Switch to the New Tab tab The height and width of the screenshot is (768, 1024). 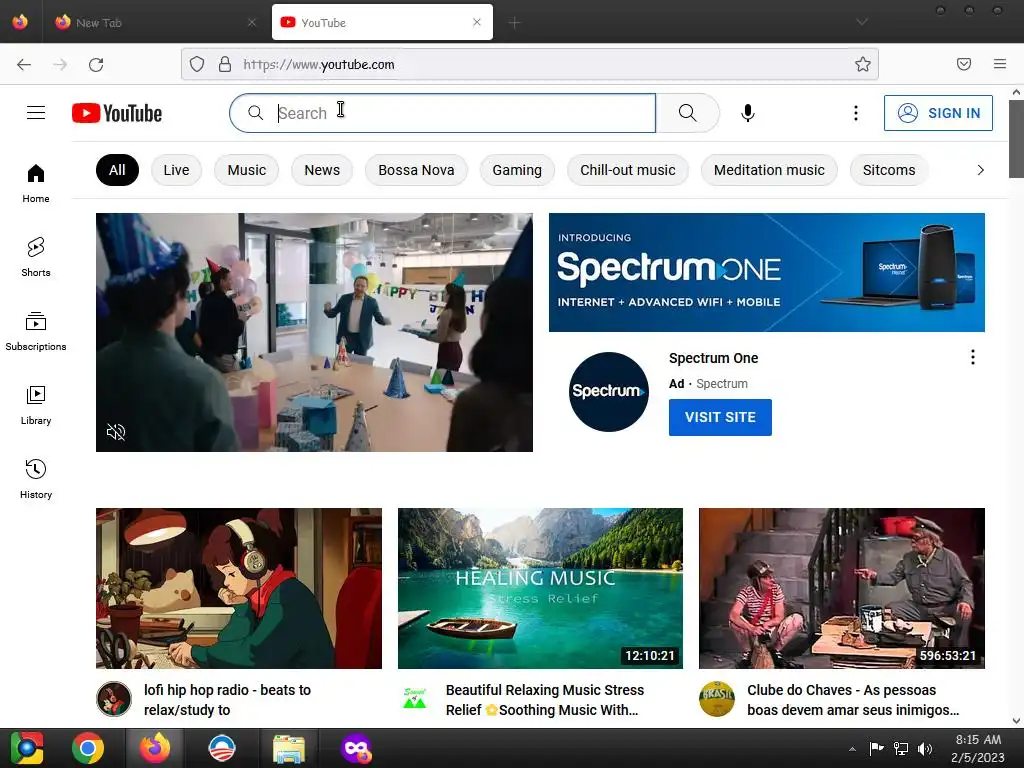pos(155,23)
